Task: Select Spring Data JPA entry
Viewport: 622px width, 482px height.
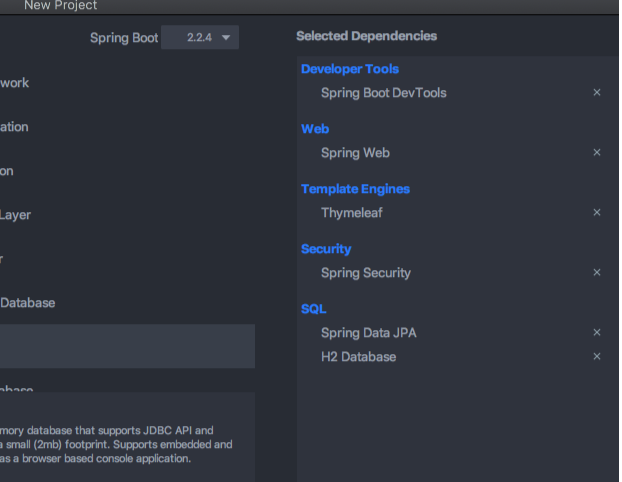Action: pyautogui.click(x=369, y=332)
